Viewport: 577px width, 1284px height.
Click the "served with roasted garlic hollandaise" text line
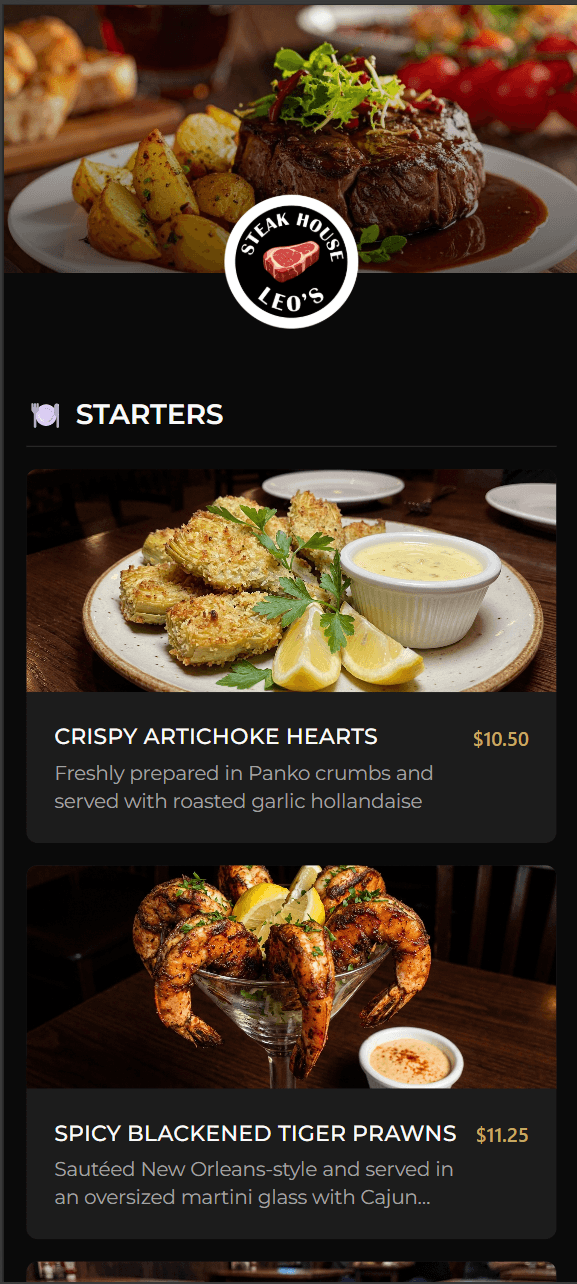click(x=238, y=801)
